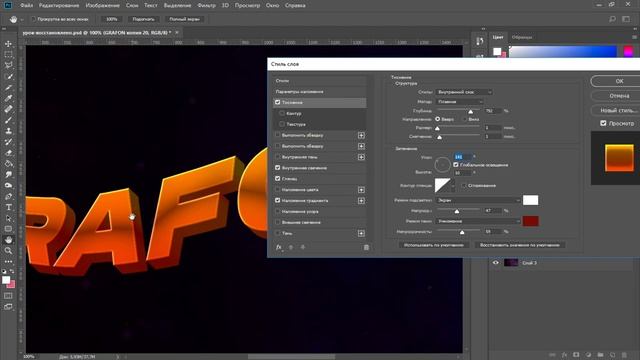Viewport: 640px width, 360px height.
Task: Click the plus icon beside Внутренняя тень
Action: click(x=361, y=157)
